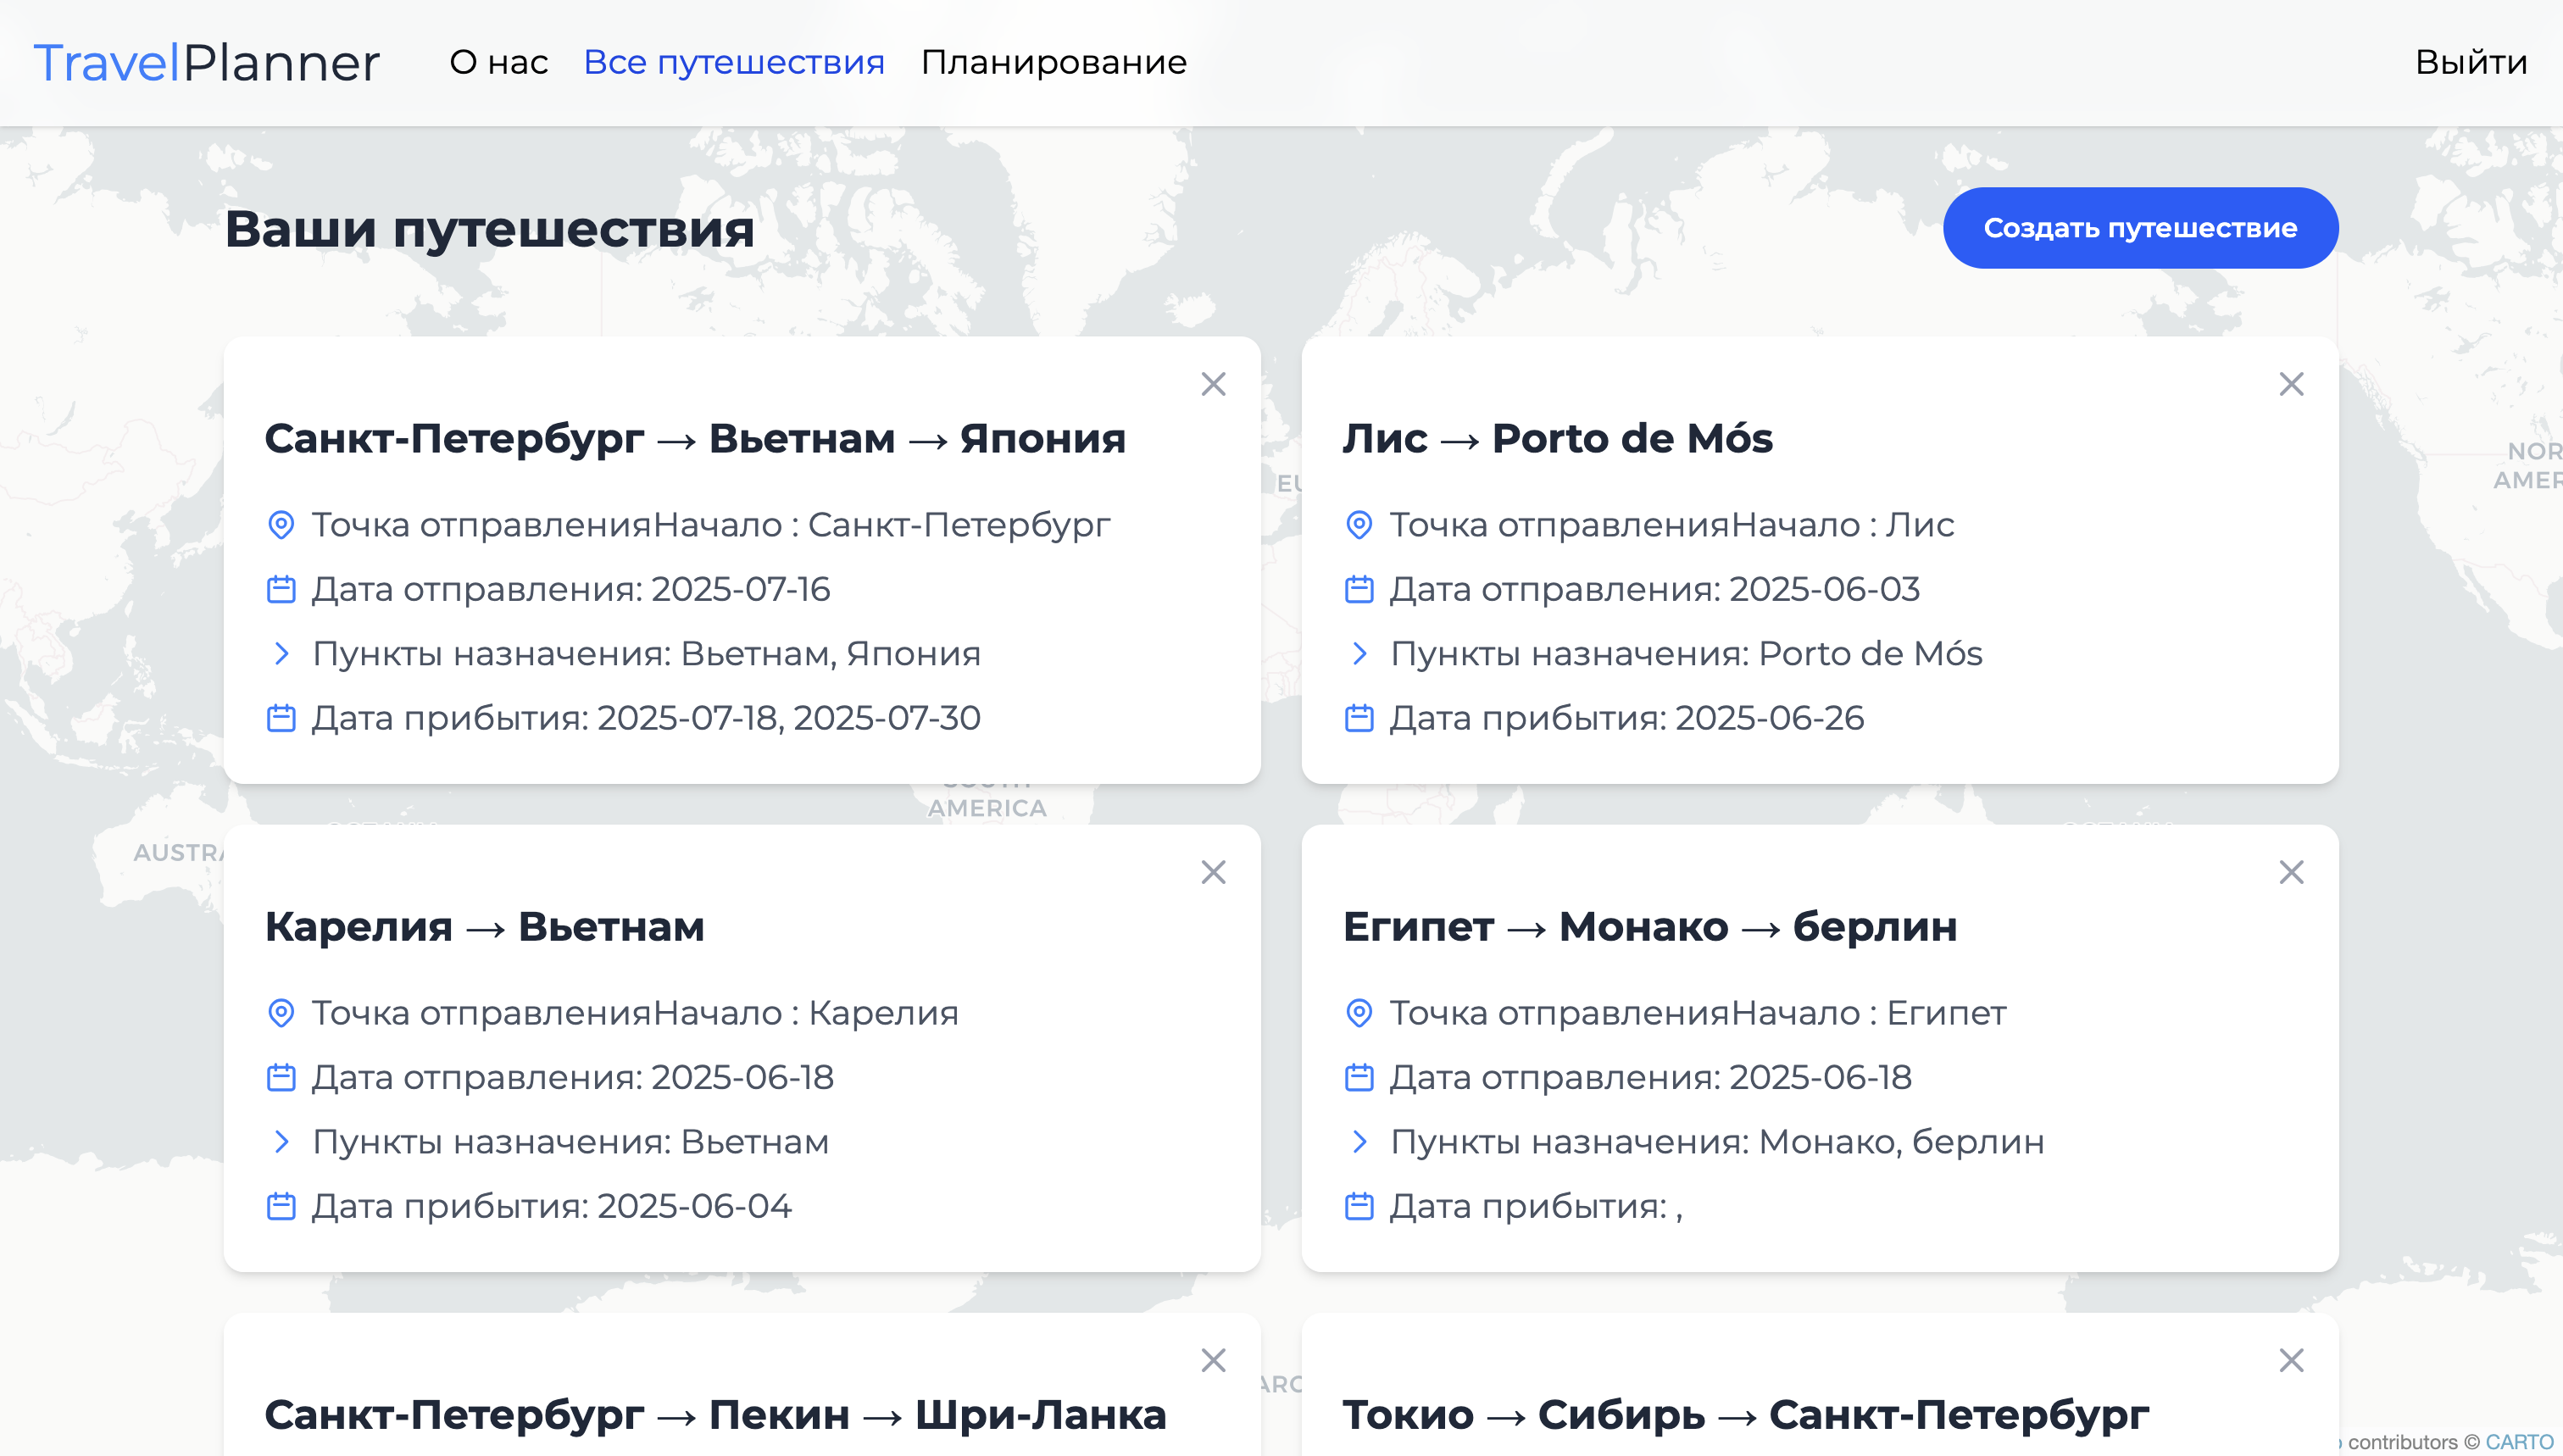Screen dimensions: 2563x1456
Task: Open trip title Токио → Сибирь → Санкт-Петербург
Action: 1746,1415
